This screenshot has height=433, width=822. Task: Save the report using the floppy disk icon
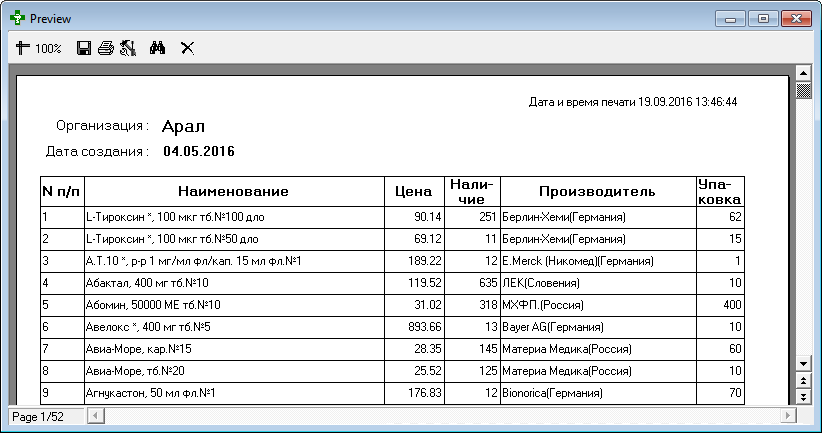coord(85,47)
